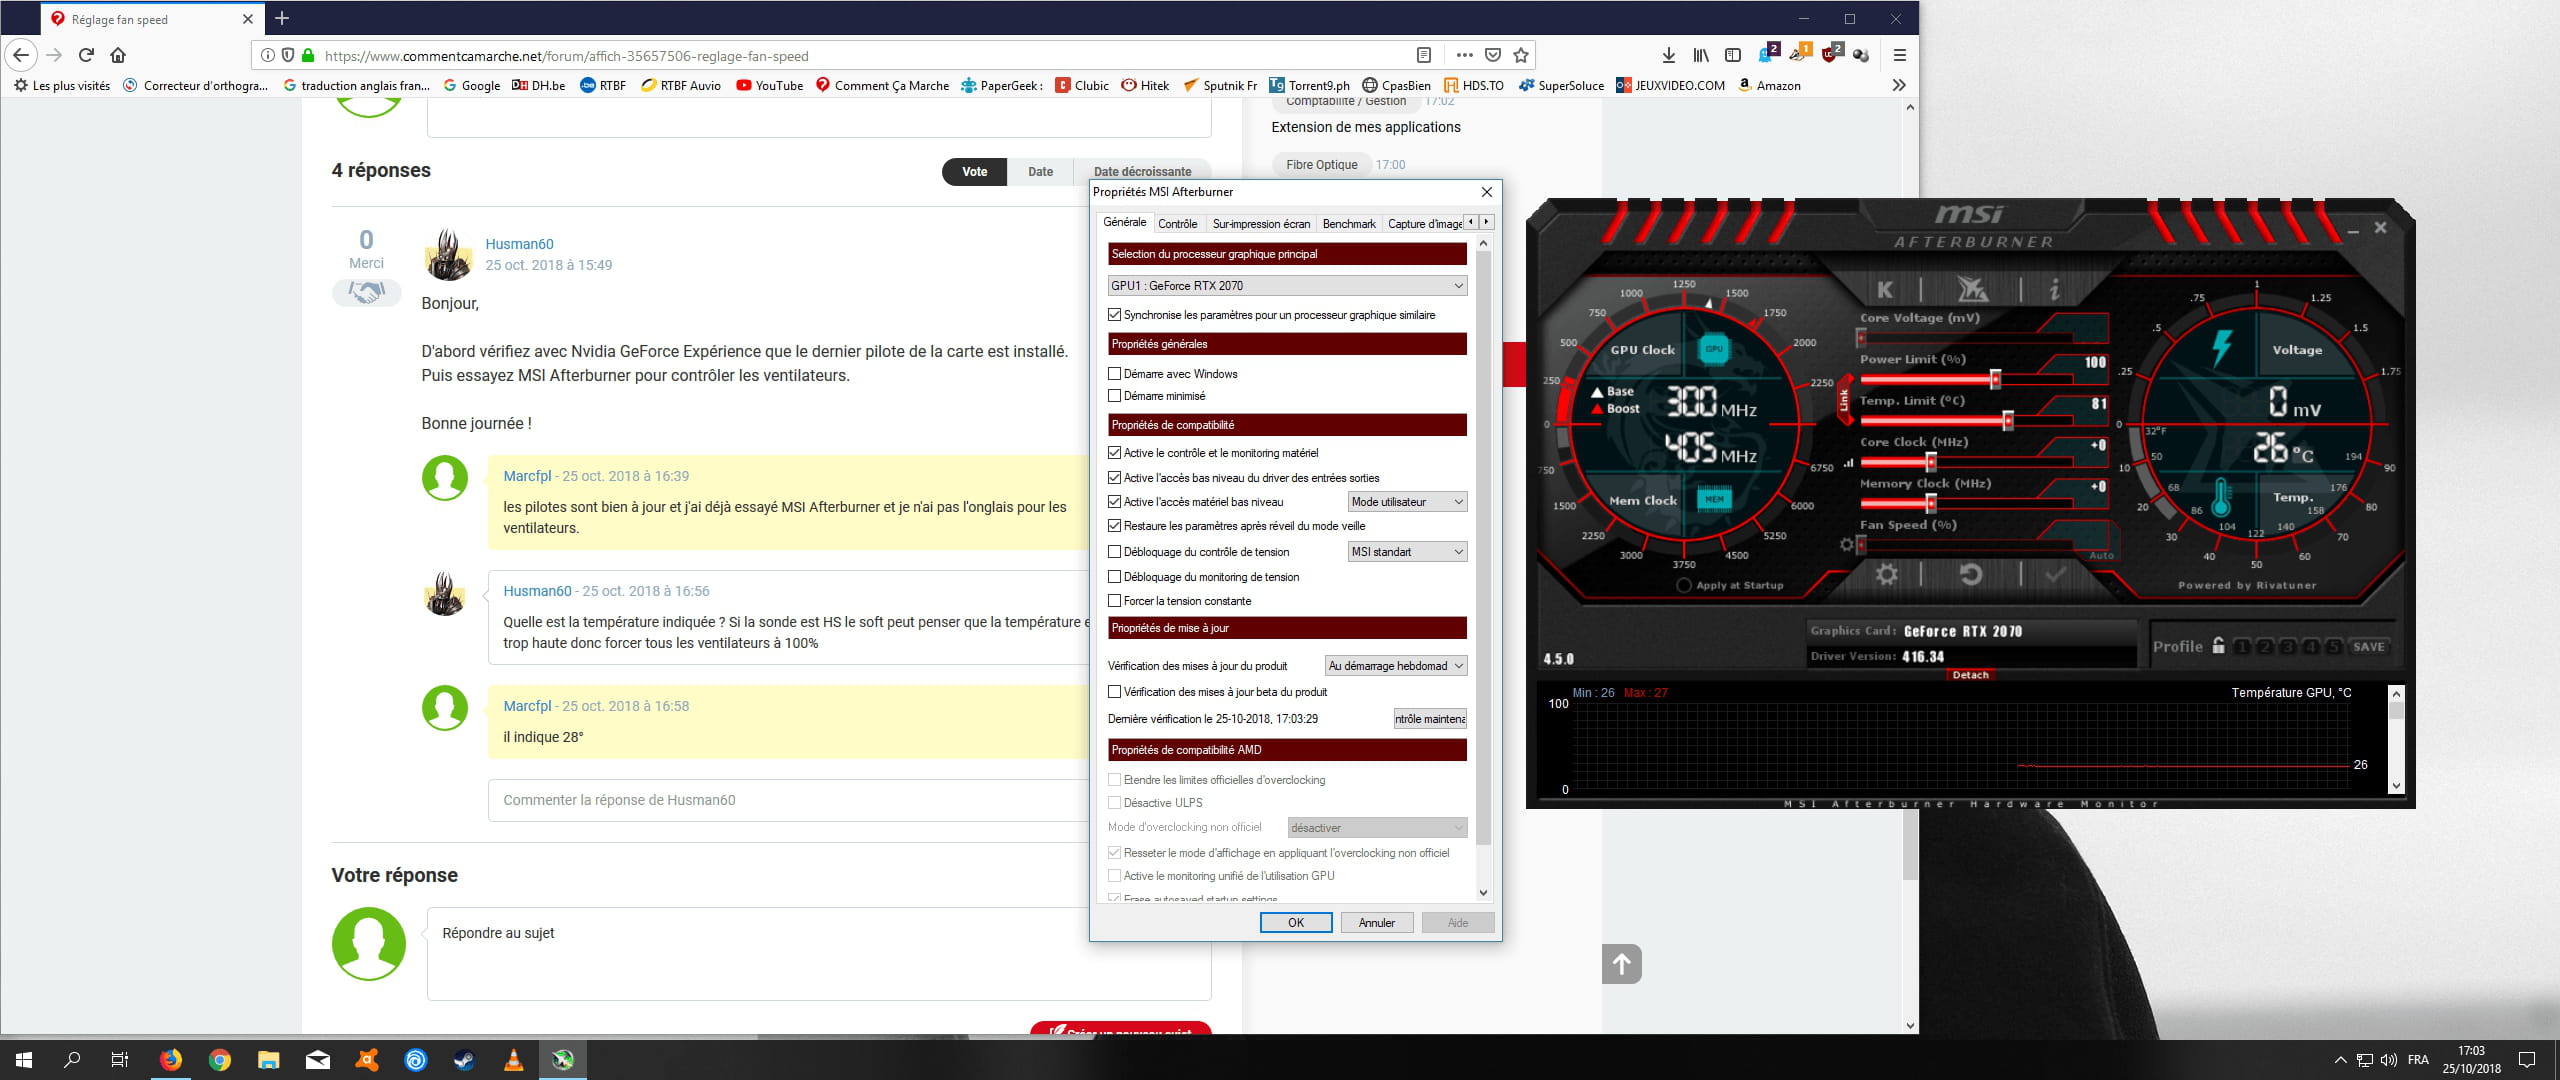Select profile slot 5 in Afterburner
2560x1080 pixels.
[2333, 647]
